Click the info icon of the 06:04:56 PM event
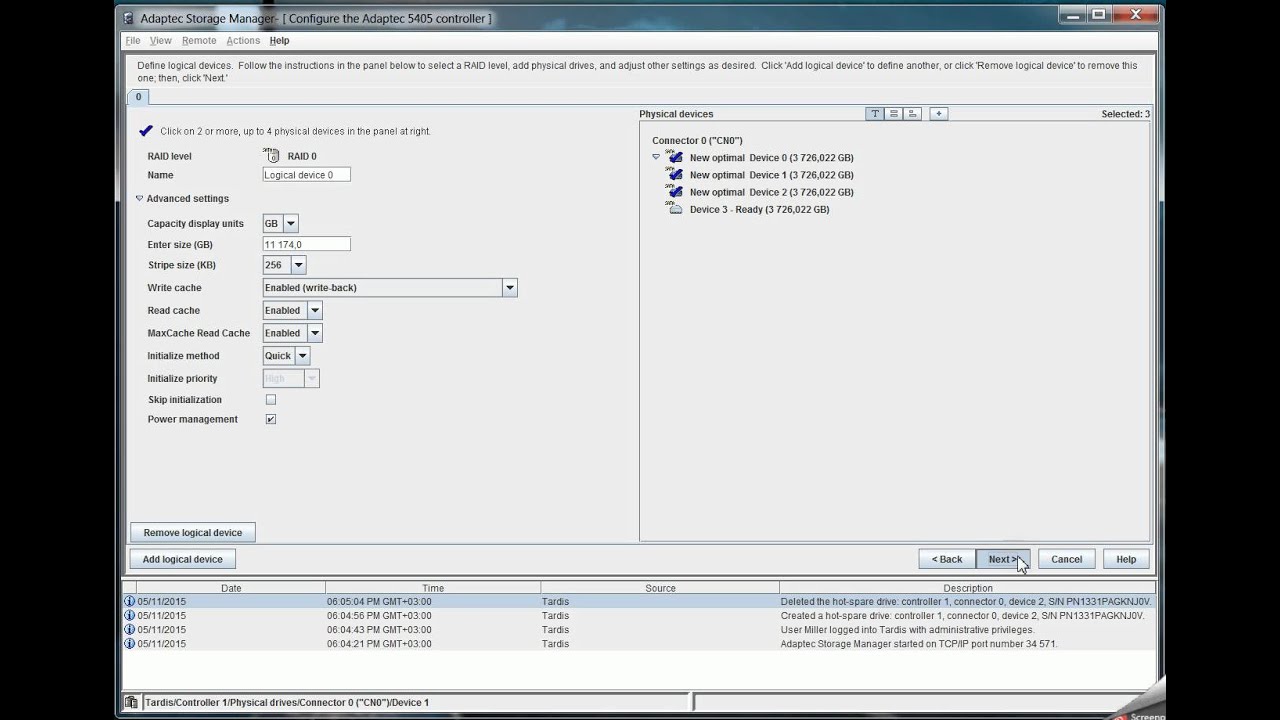 [129, 616]
